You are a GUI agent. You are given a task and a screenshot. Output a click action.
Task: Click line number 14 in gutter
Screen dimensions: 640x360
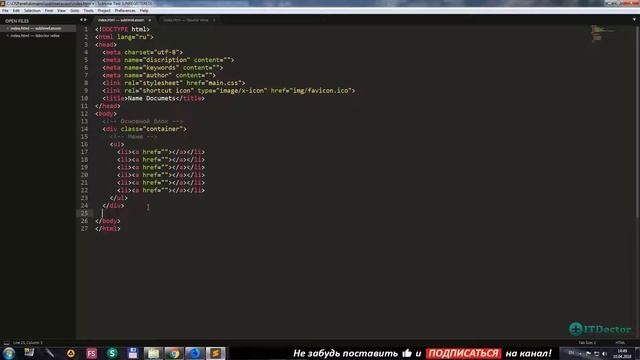84,129
